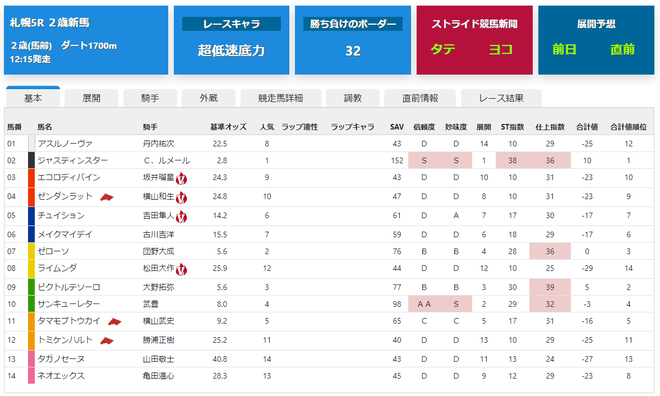Click the 札幌5R 2歳新馬 race header card
Viewport: 660px width, 396px height.
click(x=86, y=40)
